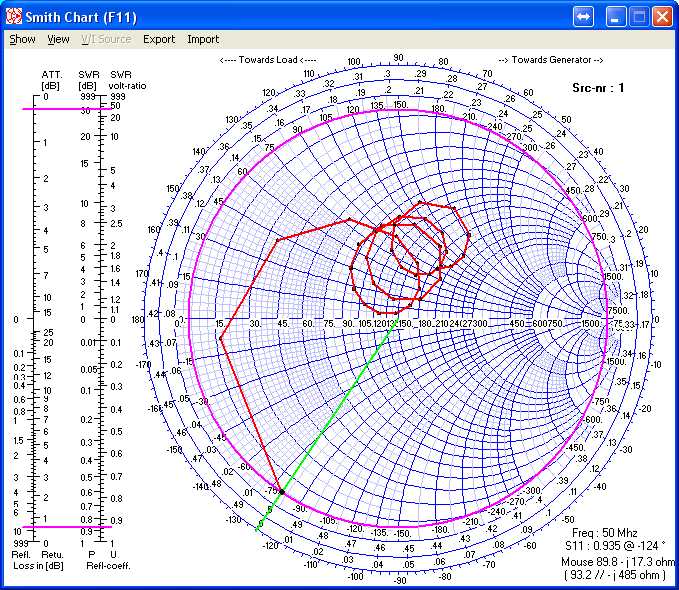Click the greyed-out VI-Source menu
Image resolution: width=679 pixels, height=590 pixels.
105,39
